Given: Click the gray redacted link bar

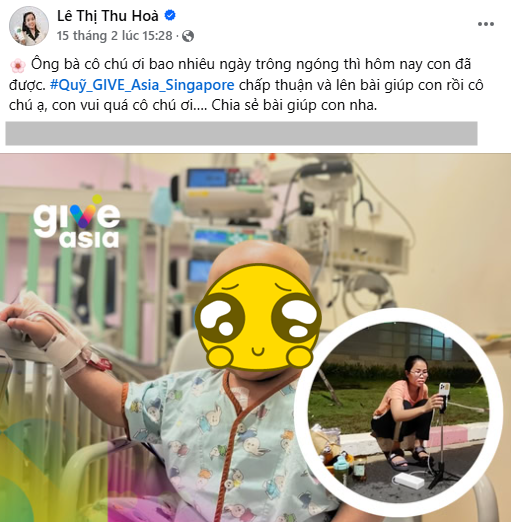Looking at the screenshot, I should click(x=241, y=133).
